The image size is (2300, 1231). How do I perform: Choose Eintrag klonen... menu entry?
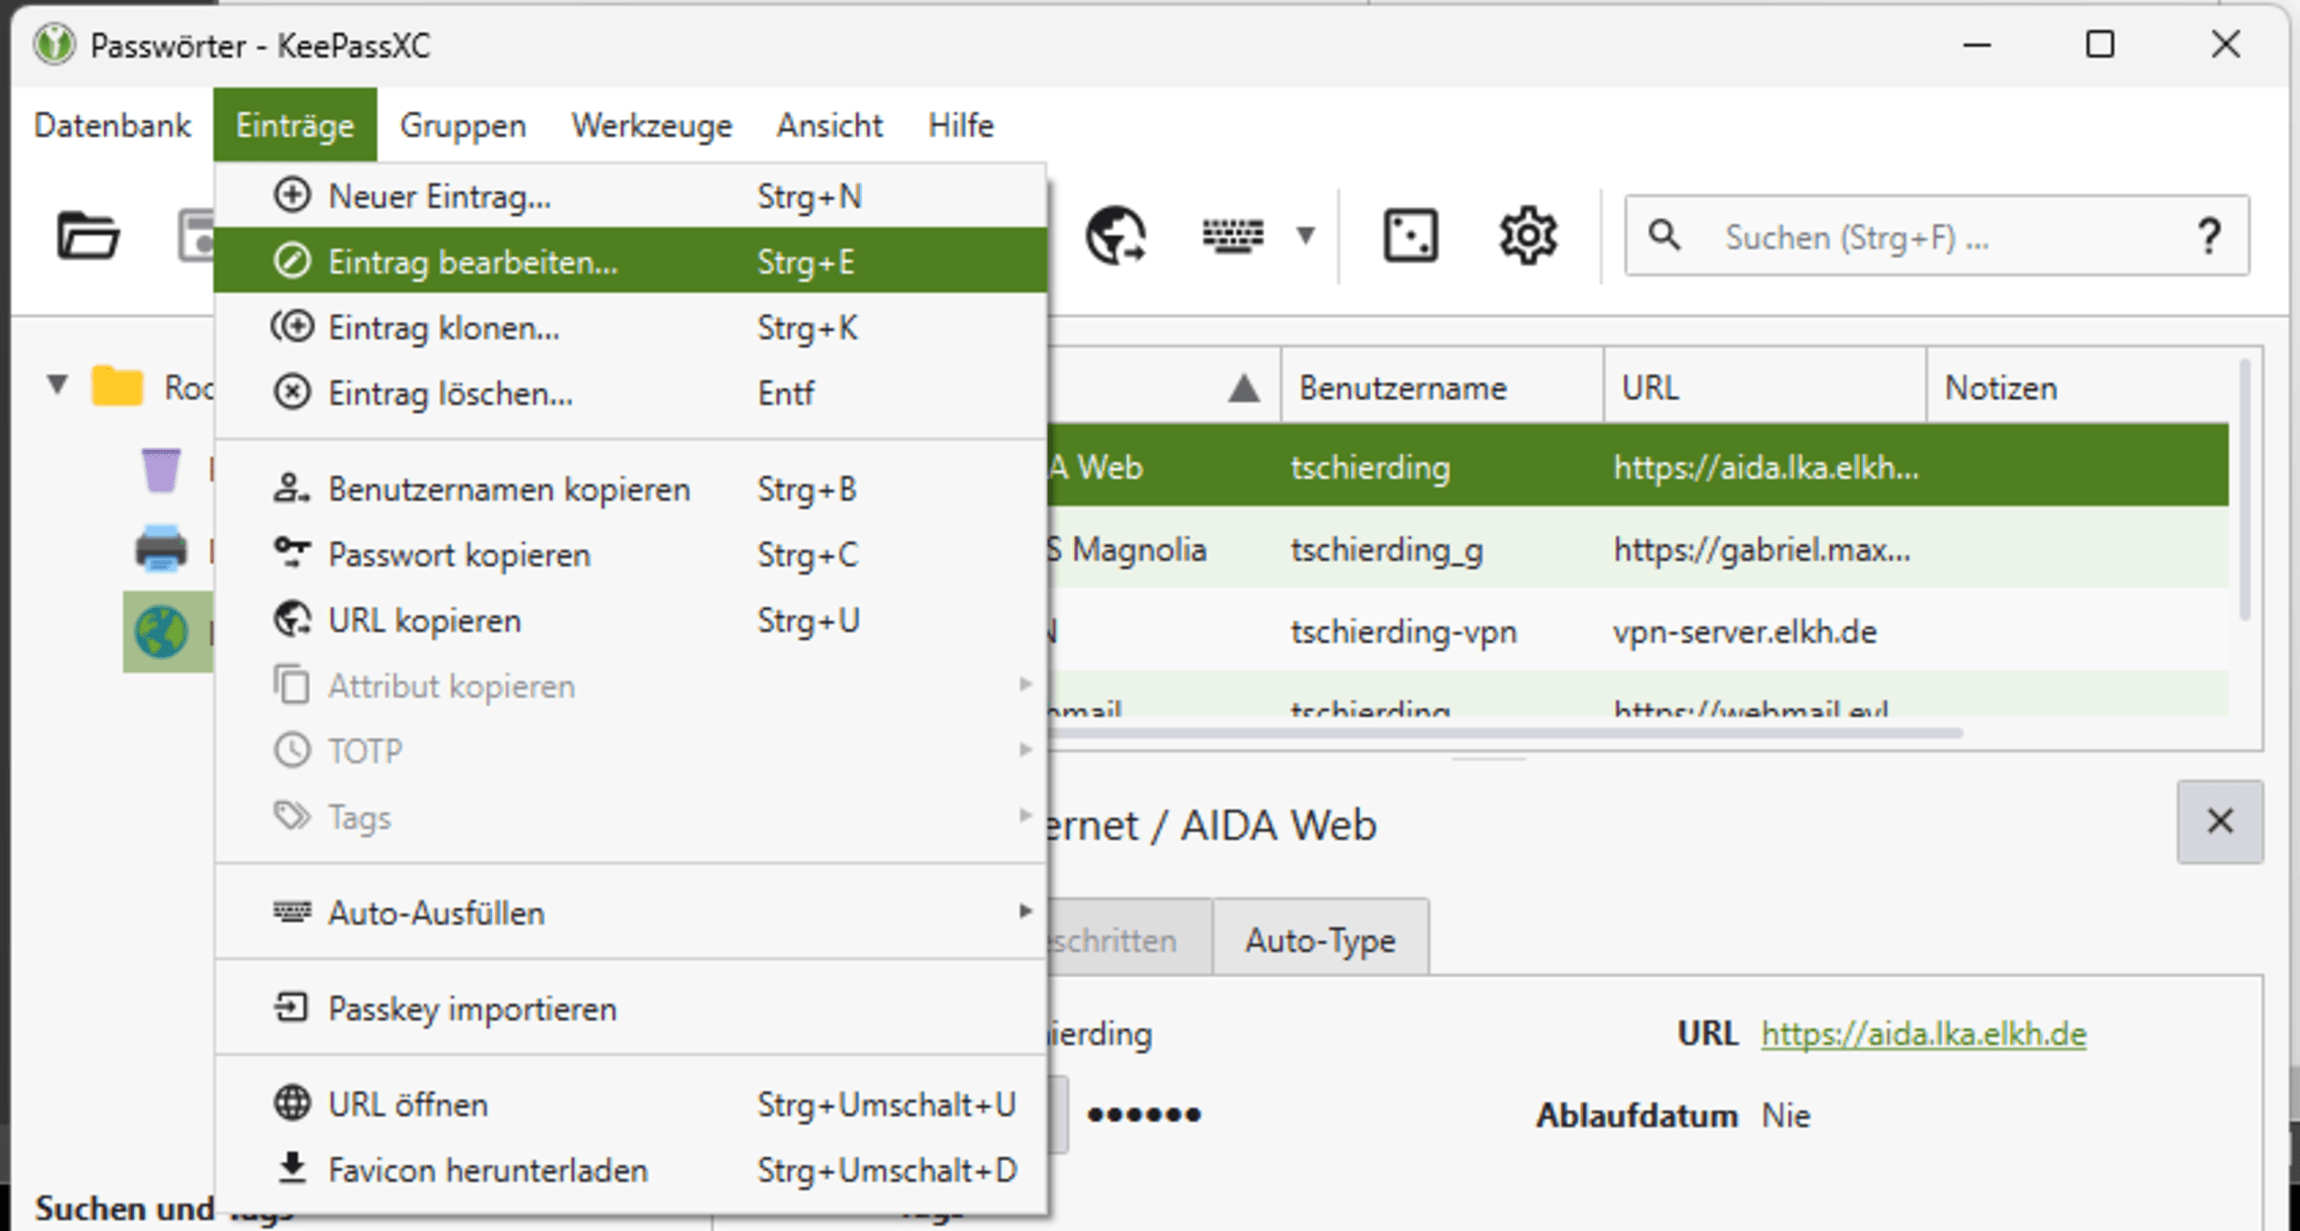630,327
